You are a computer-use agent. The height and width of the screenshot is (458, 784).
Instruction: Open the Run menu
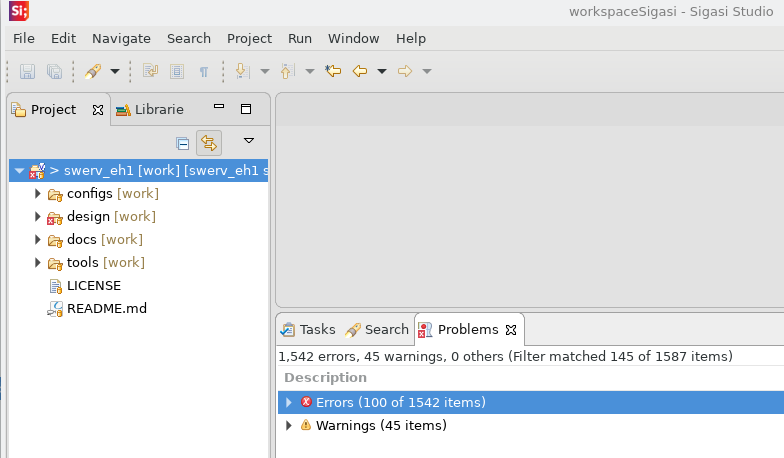point(300,38)
